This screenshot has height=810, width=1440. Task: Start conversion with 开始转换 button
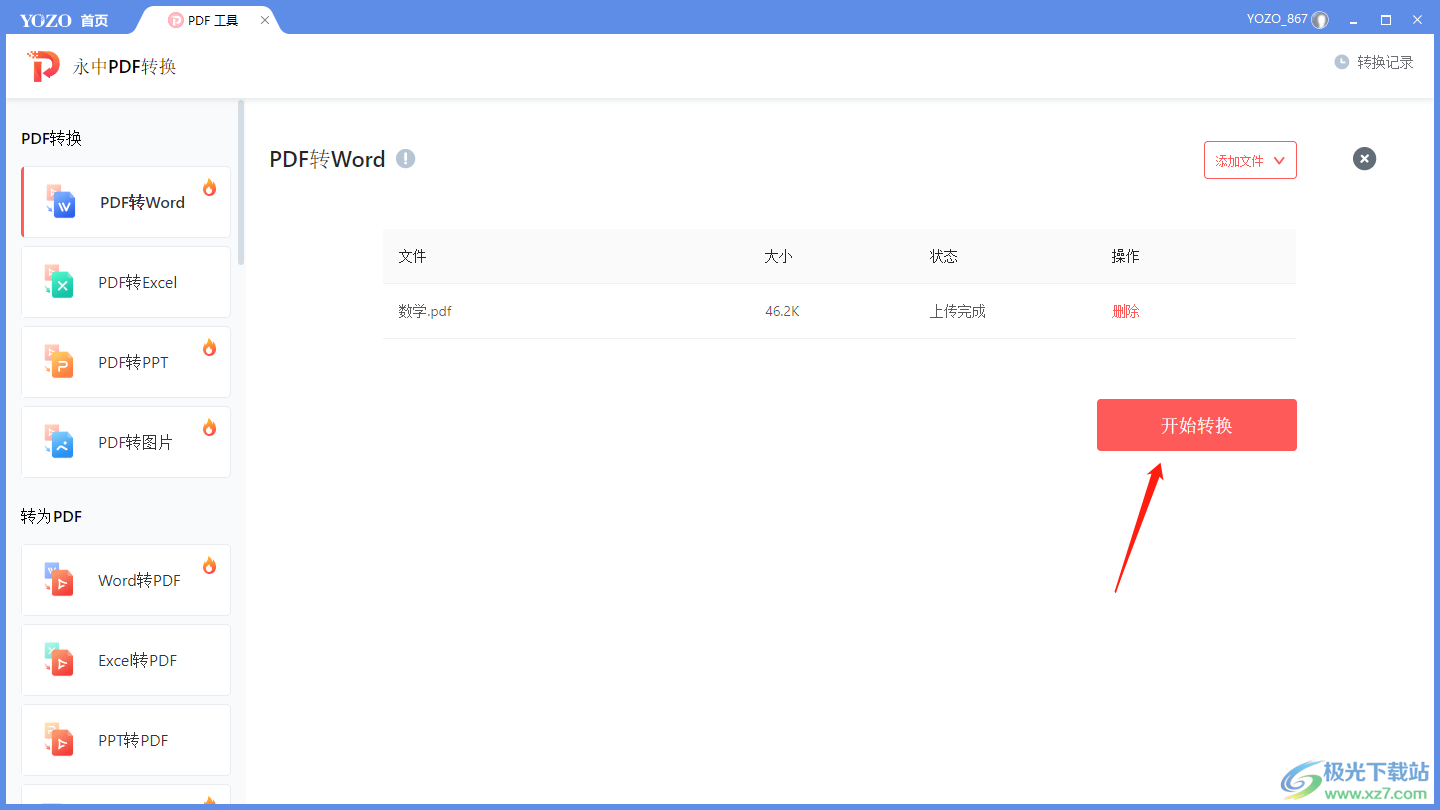pos(1197,425)
